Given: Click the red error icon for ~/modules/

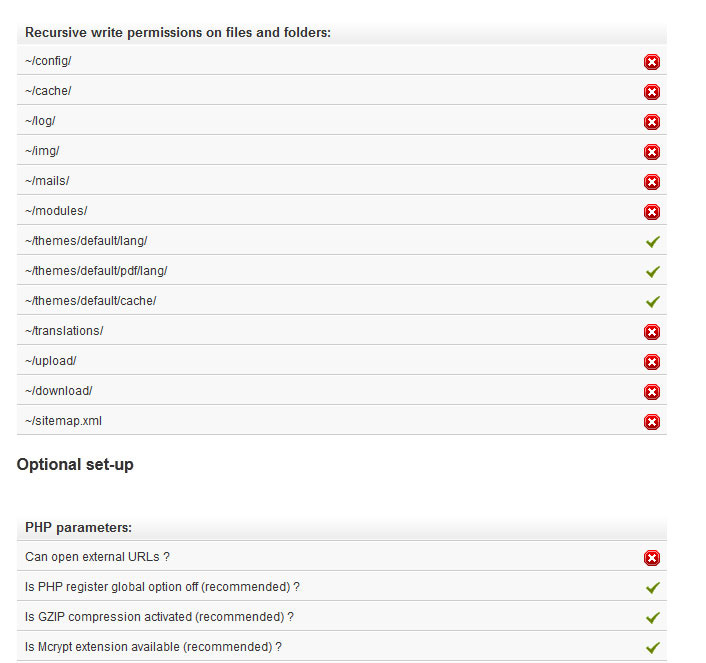Looking at the screenshot, I should click(652, 212).
